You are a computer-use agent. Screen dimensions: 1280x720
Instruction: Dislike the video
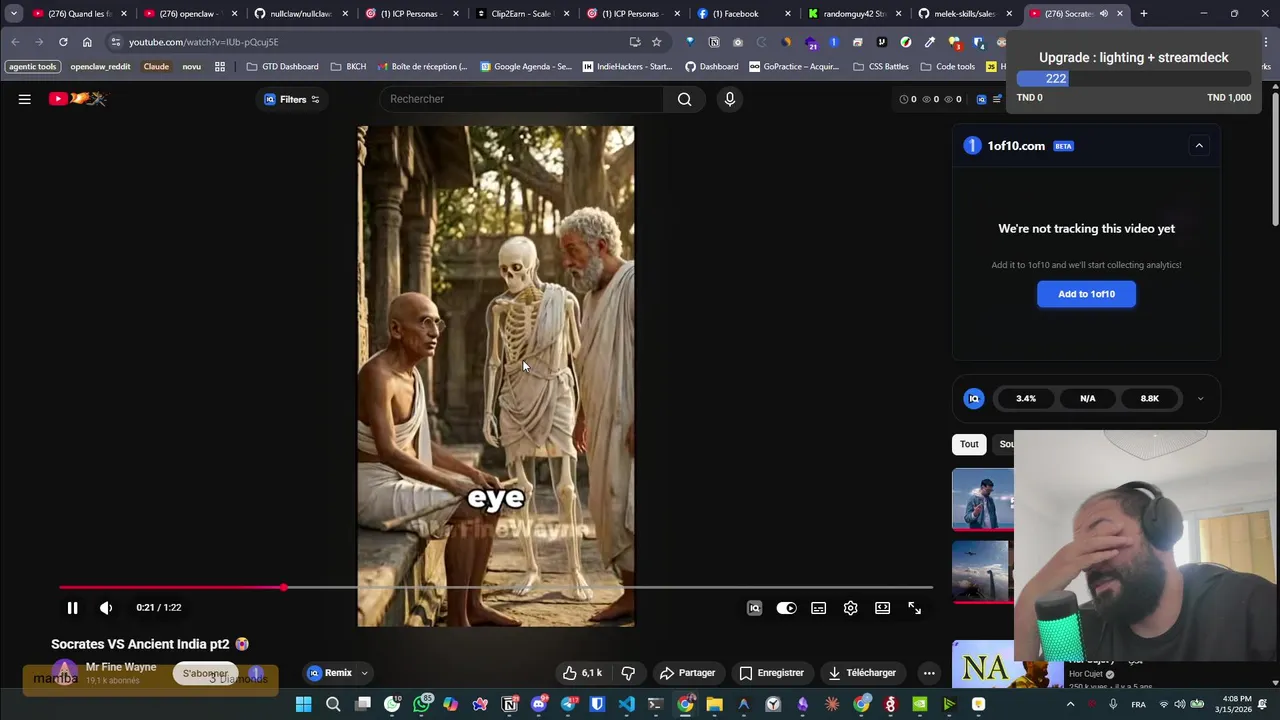(628, 673)
